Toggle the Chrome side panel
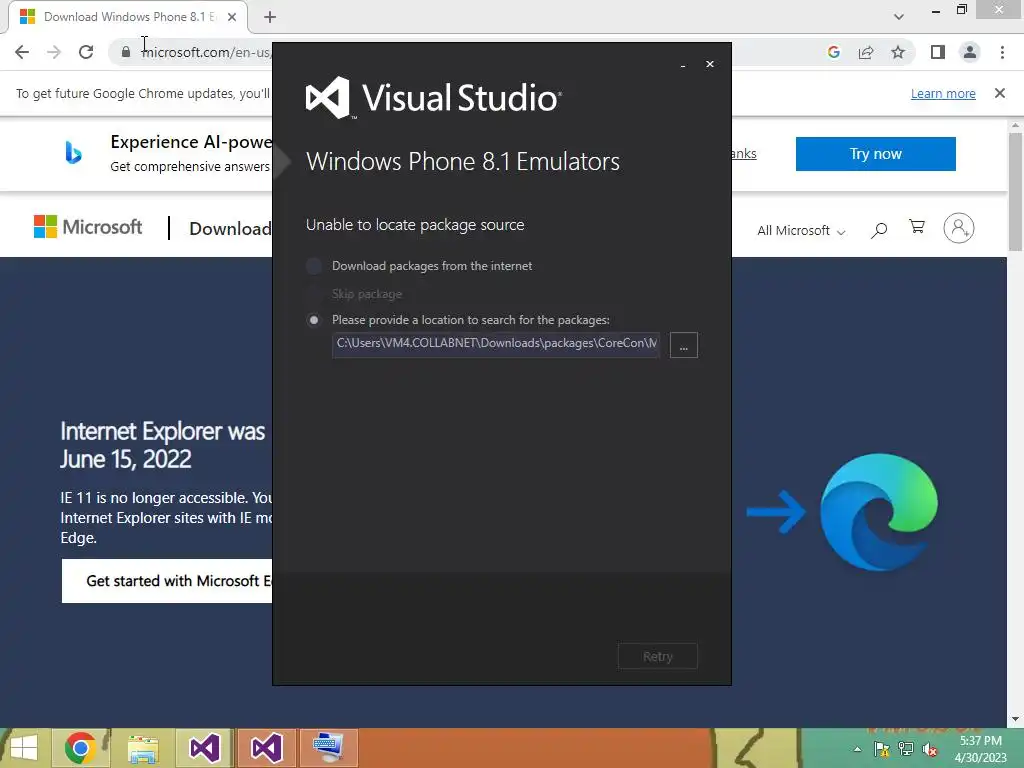The image size is (1024, 768). pos(938,52)
